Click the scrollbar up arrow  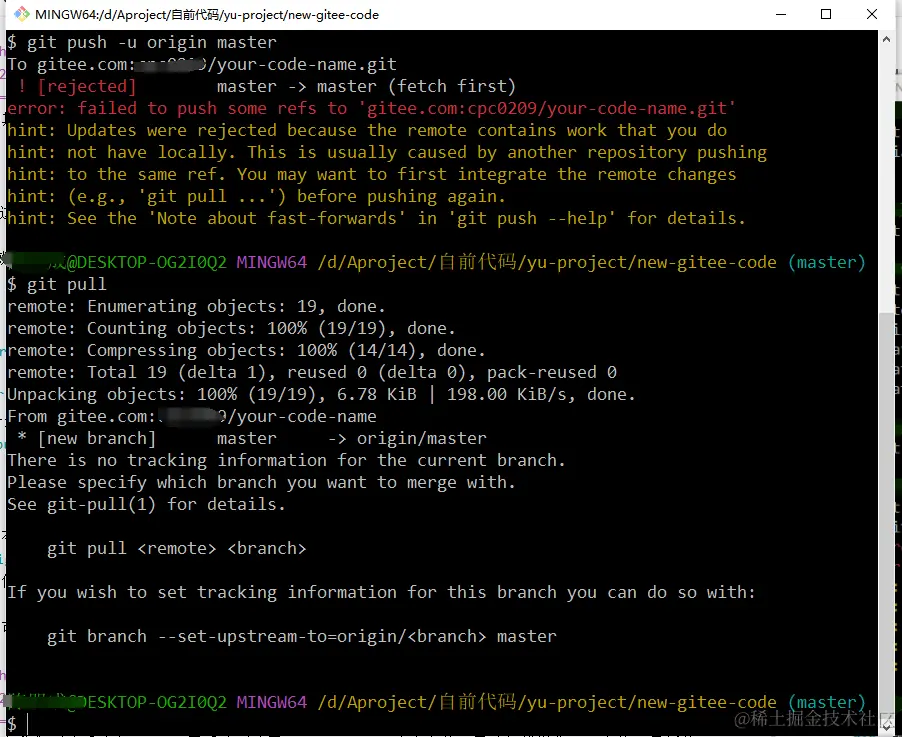[x=886, y=40]
